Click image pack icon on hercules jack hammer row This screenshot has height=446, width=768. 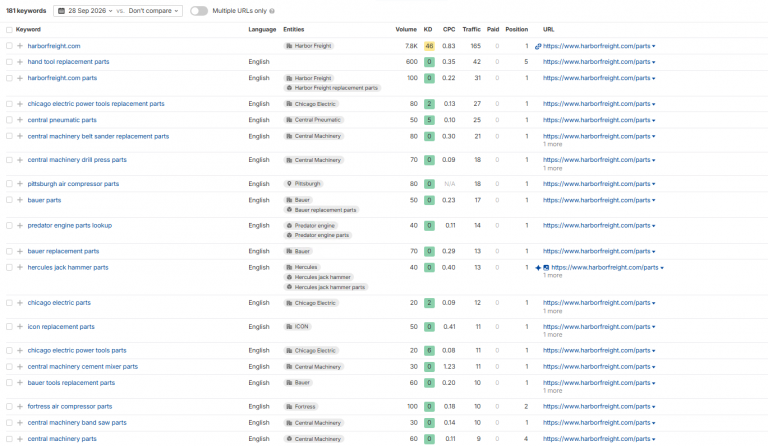click(x=546, y=268)
